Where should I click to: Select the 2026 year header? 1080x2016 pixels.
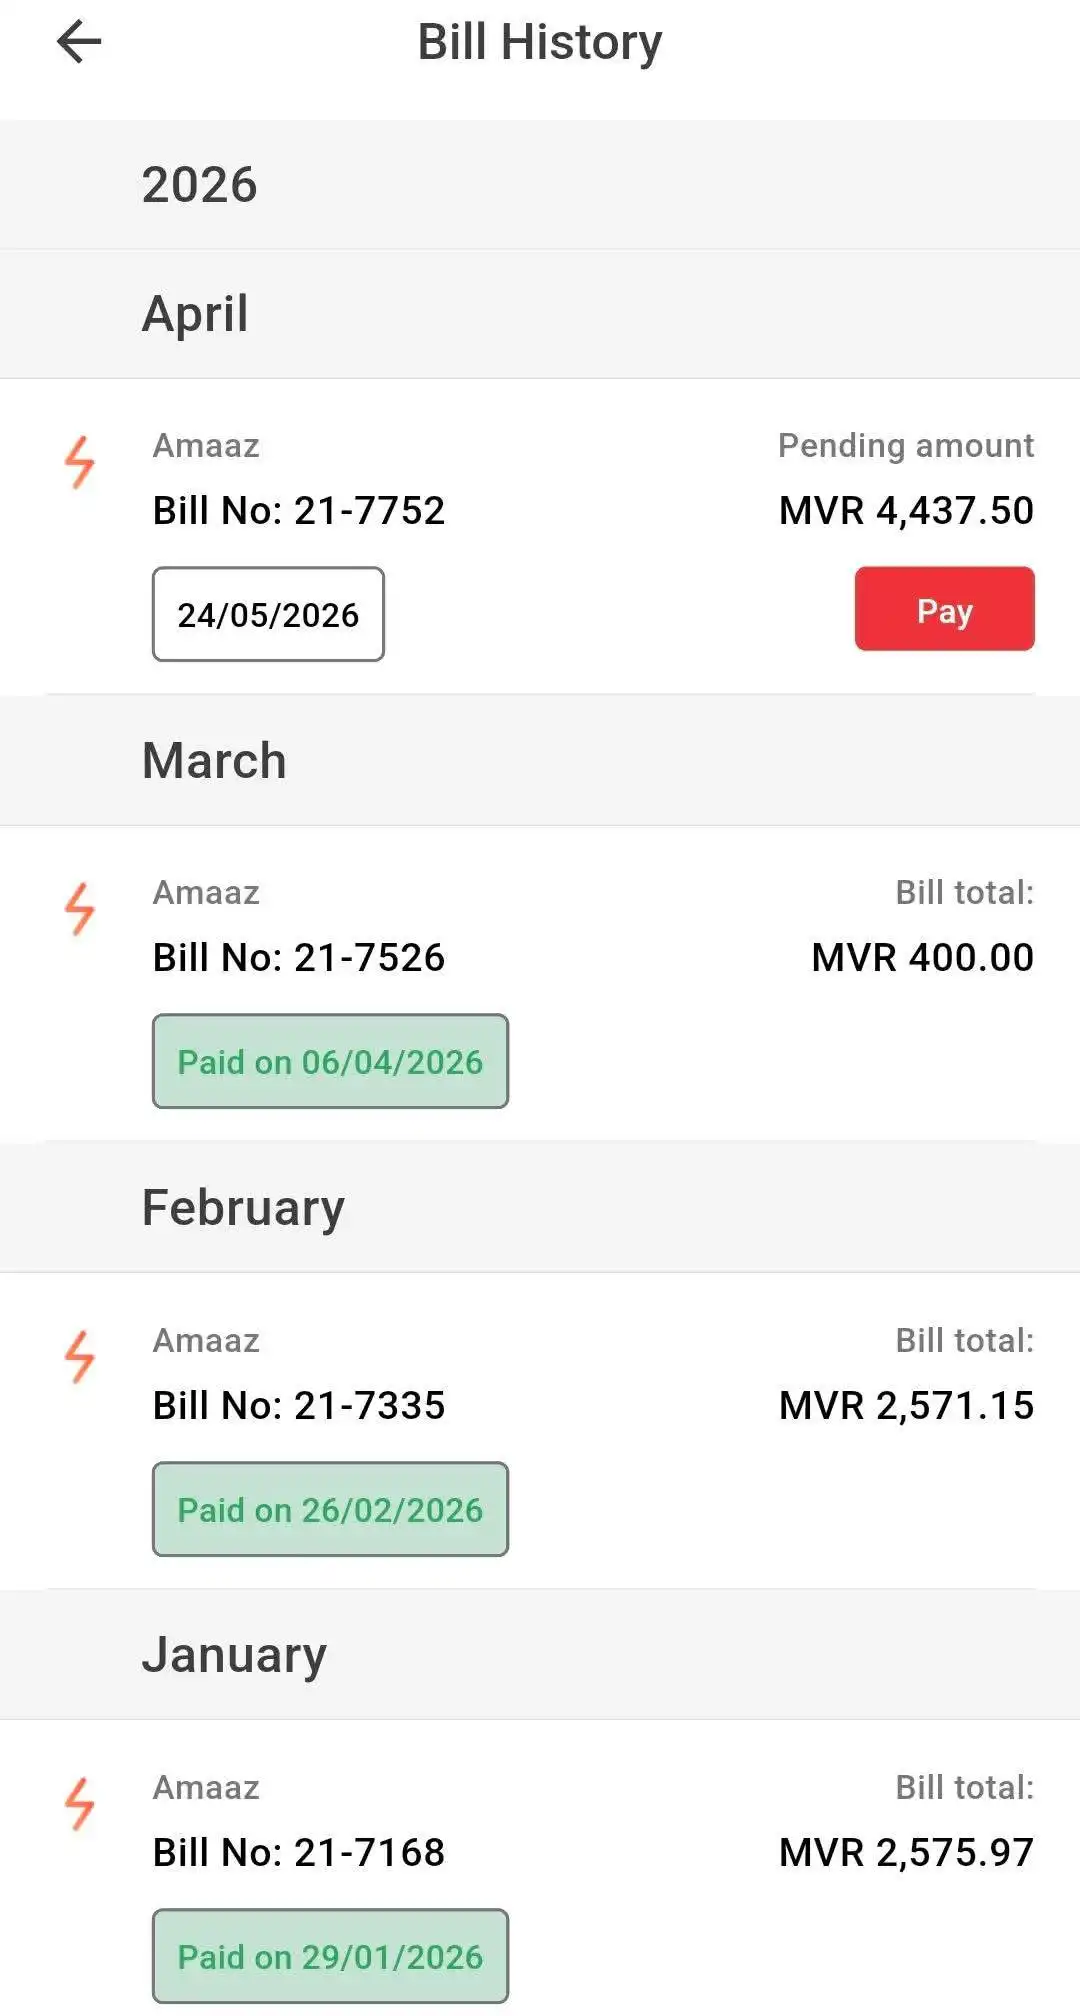point(200,185)
